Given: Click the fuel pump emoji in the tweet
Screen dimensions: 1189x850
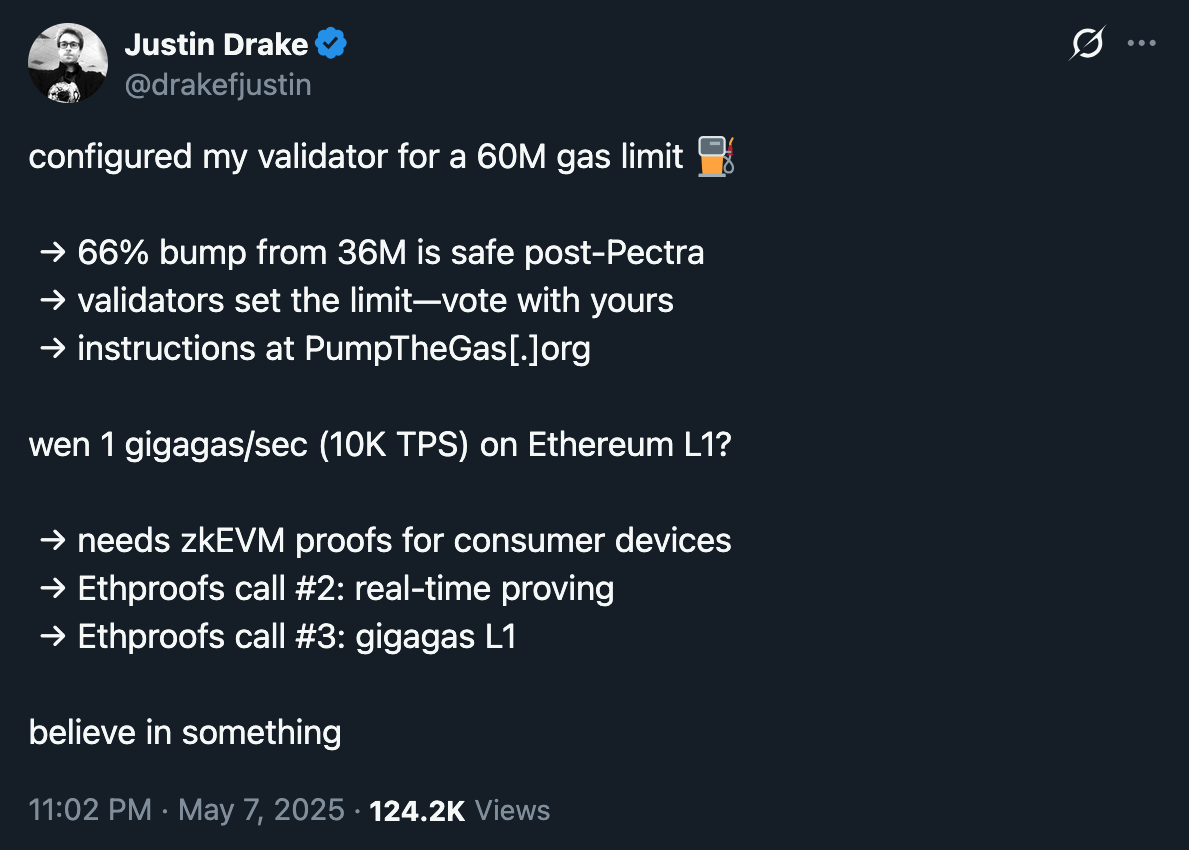Looking at the screenshot, I should pos(715,156).
